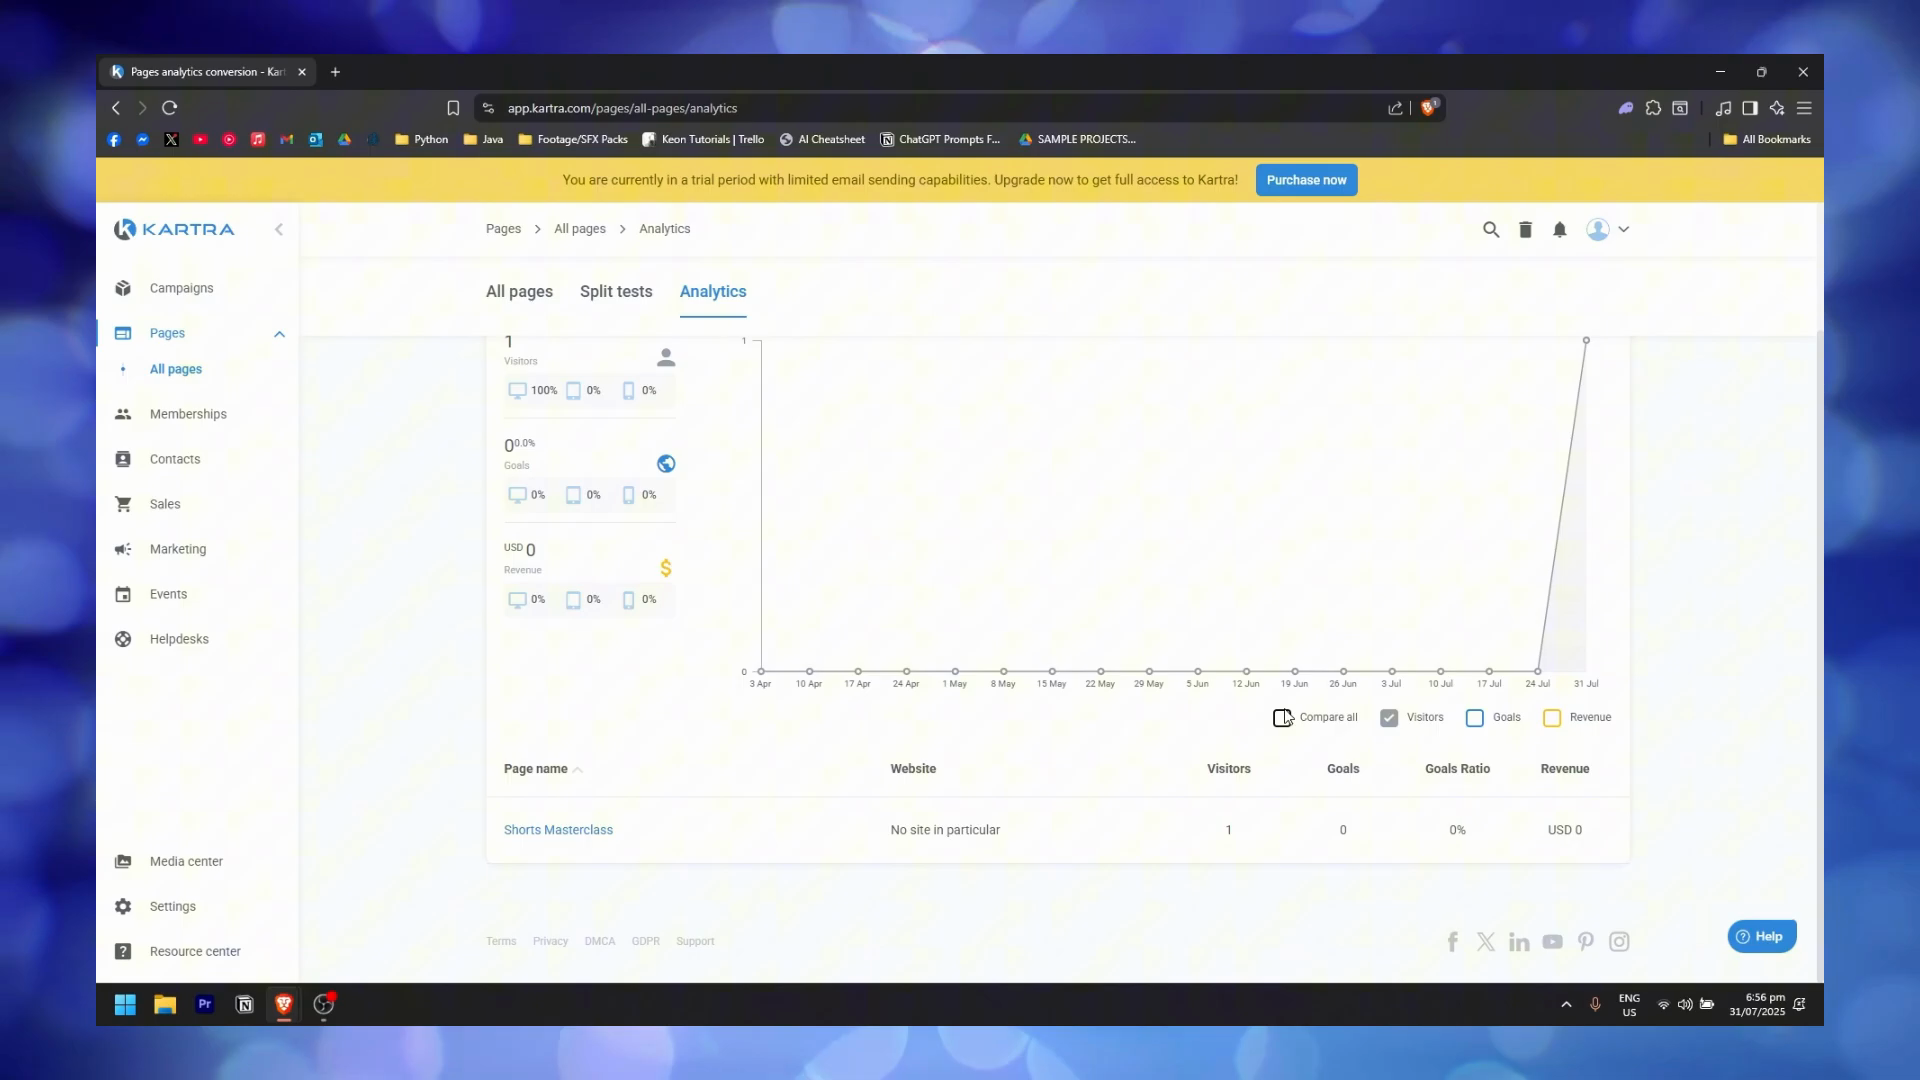Open the Support footer link

(695, 941)
